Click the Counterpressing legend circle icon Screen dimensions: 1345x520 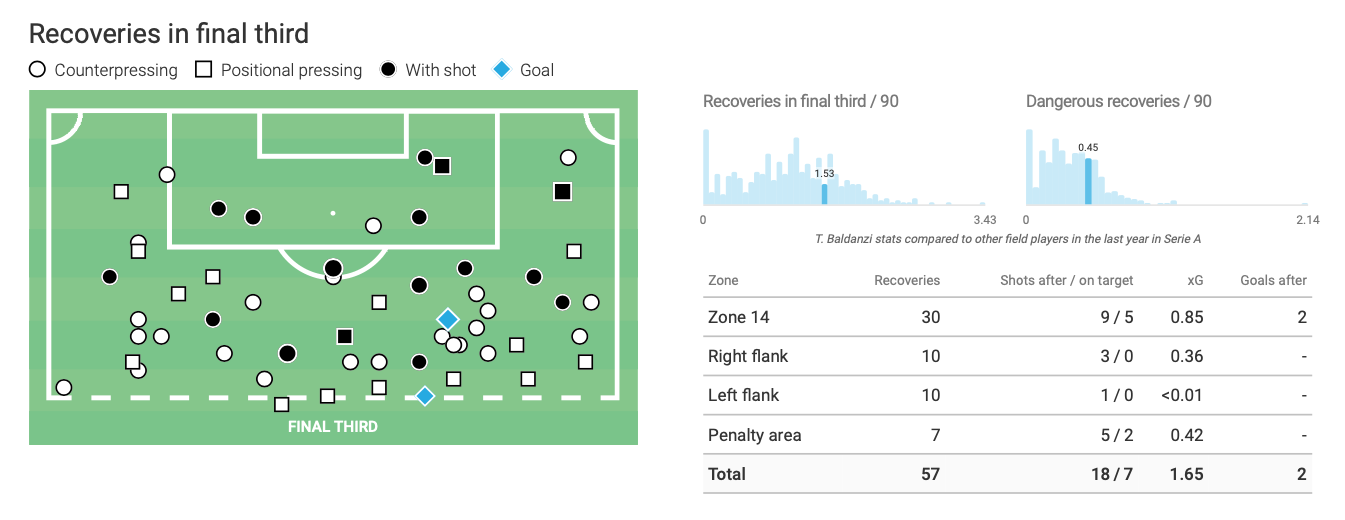click(x=38, y=70)
